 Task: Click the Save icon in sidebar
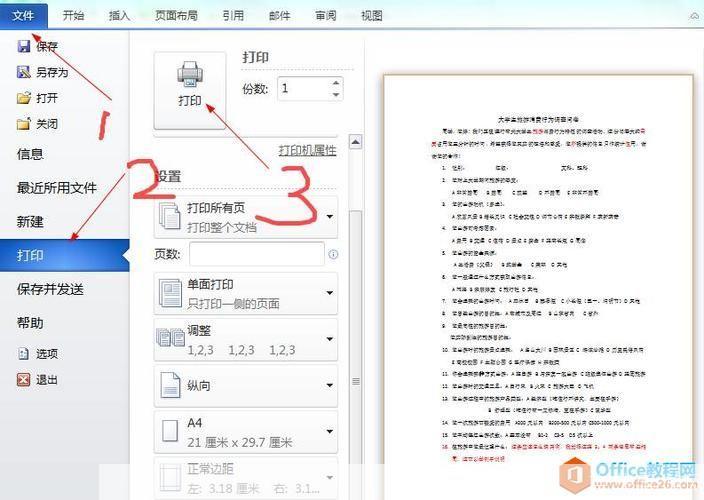(24, 46)
